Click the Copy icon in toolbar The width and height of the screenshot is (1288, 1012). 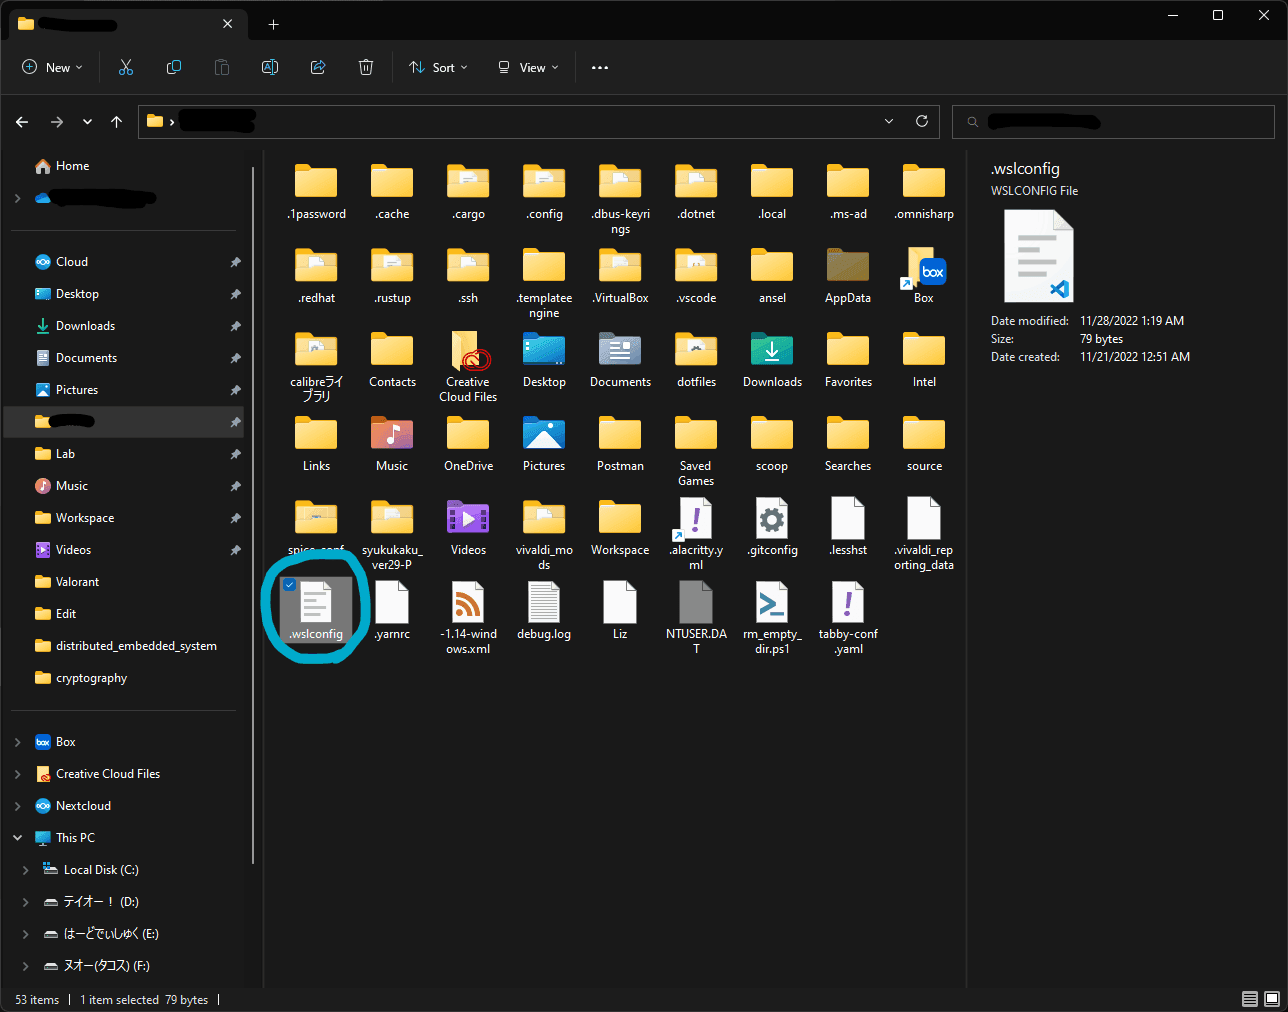(x=174, y=67)
